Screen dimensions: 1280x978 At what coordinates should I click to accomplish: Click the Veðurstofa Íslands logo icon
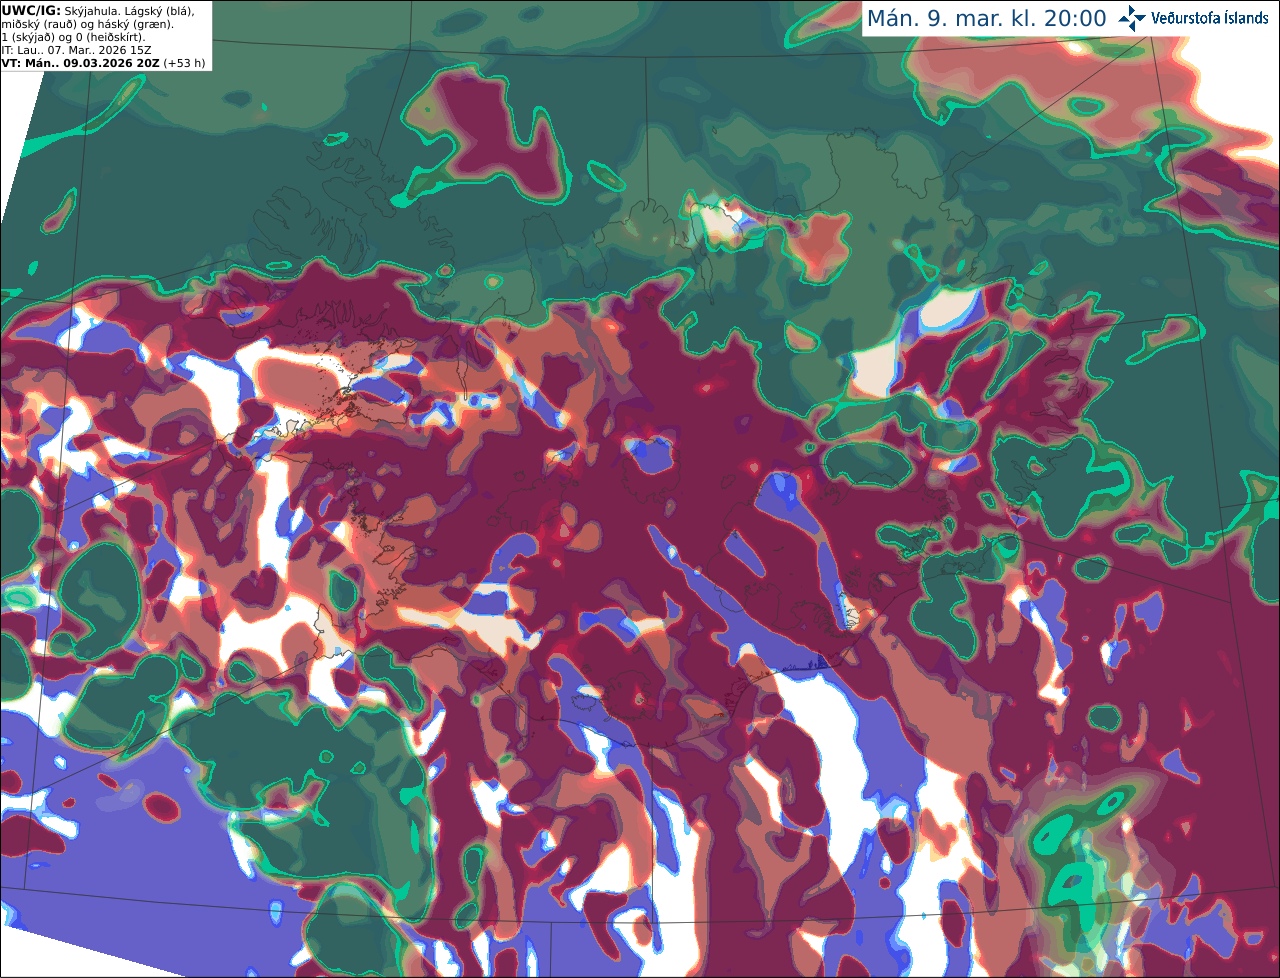tap(1132, 18)
